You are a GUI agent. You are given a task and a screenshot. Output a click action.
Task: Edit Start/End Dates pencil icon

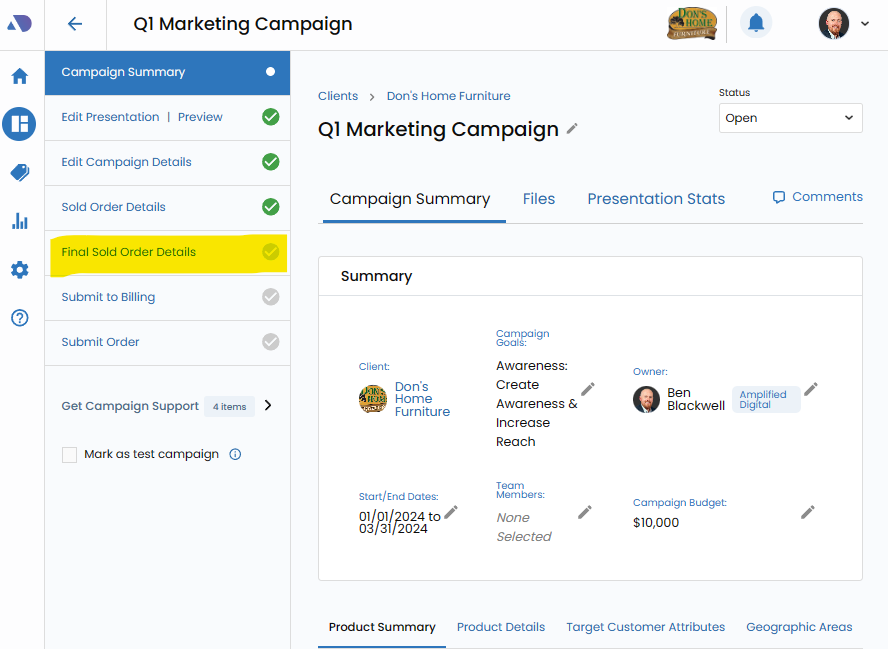pyautogui.click(x=451, y=512)
